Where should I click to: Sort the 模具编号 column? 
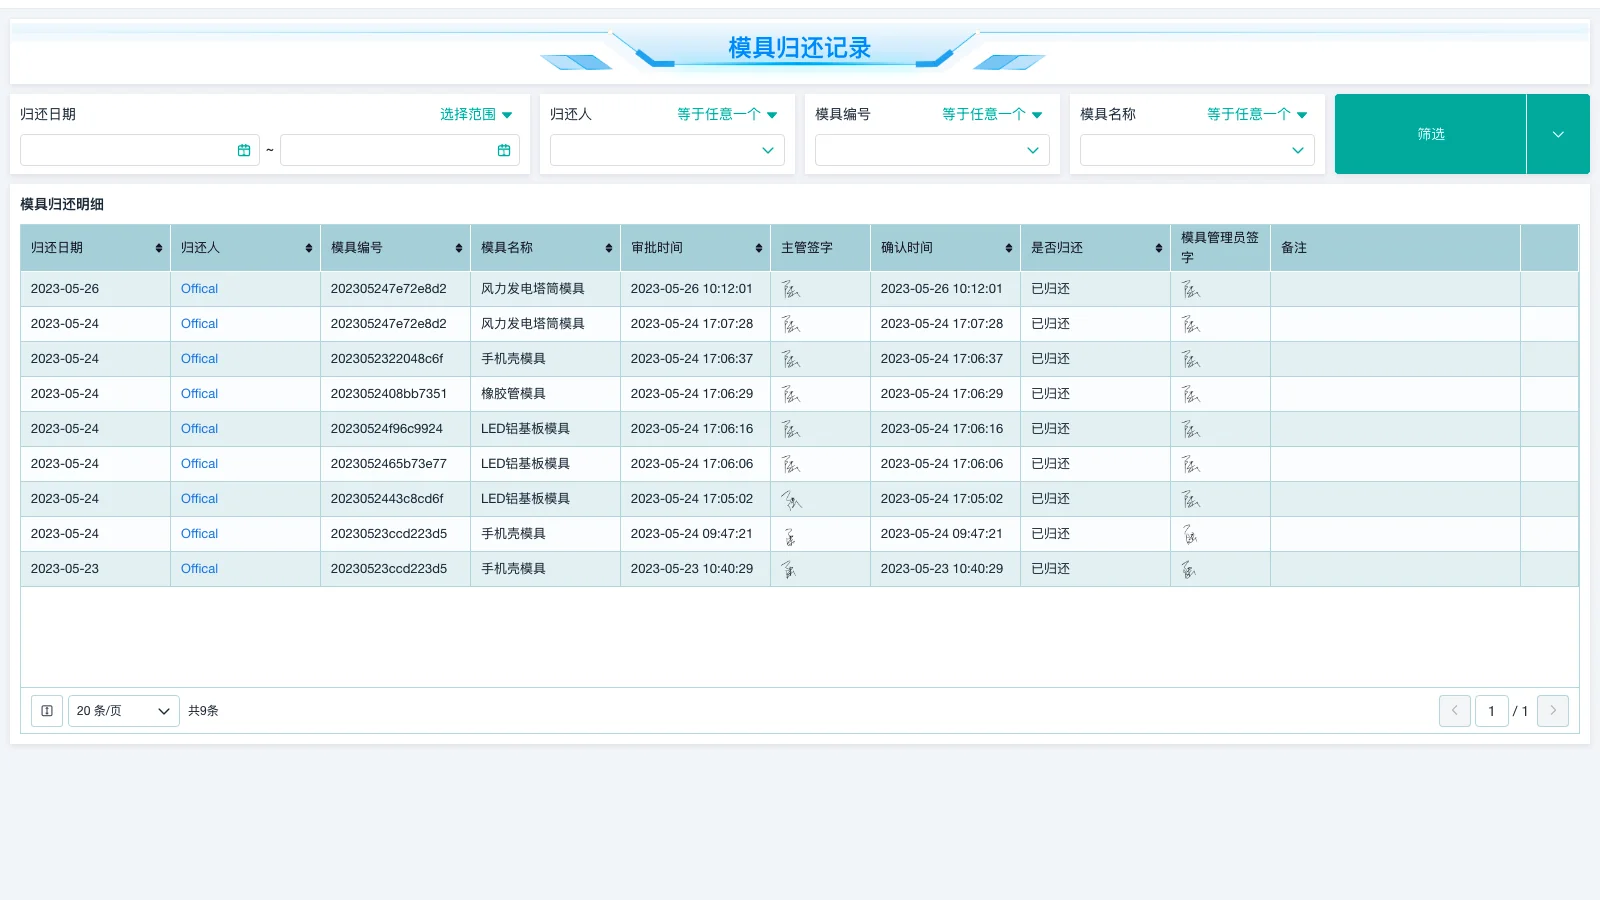(x=459, y=247)
